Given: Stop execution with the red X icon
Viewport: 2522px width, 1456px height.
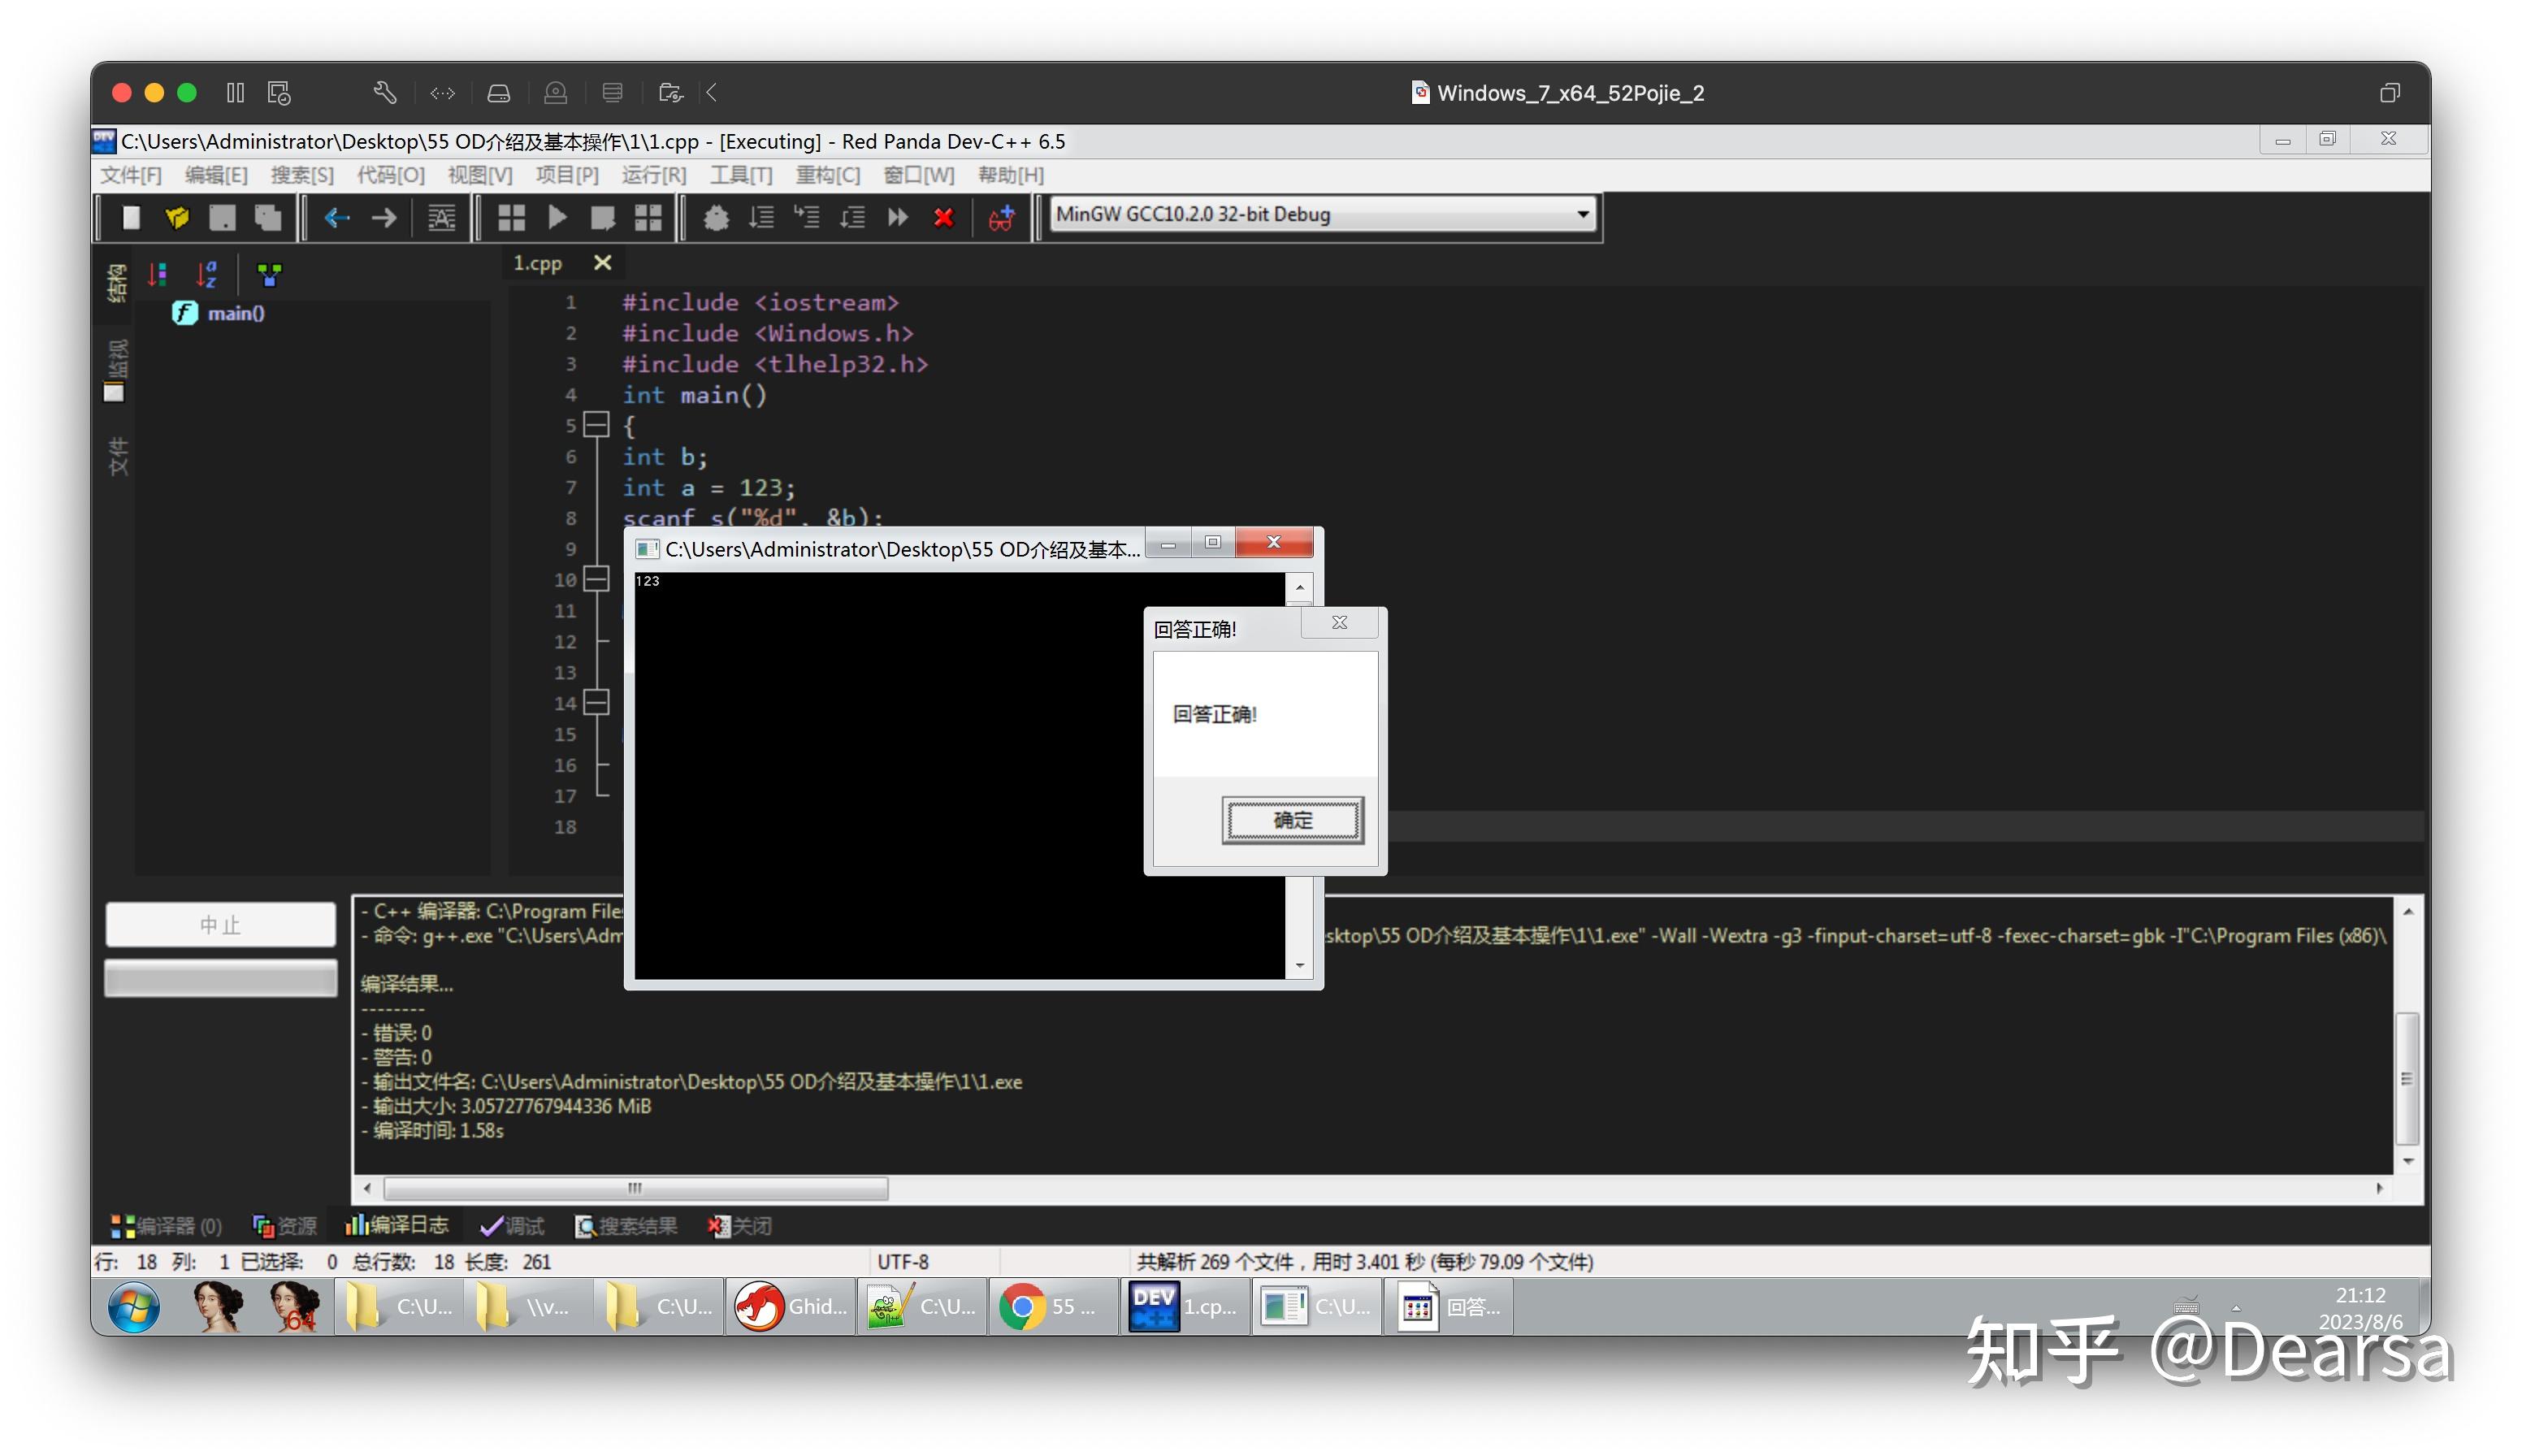Looking at the screenshot, I should 943,217.
